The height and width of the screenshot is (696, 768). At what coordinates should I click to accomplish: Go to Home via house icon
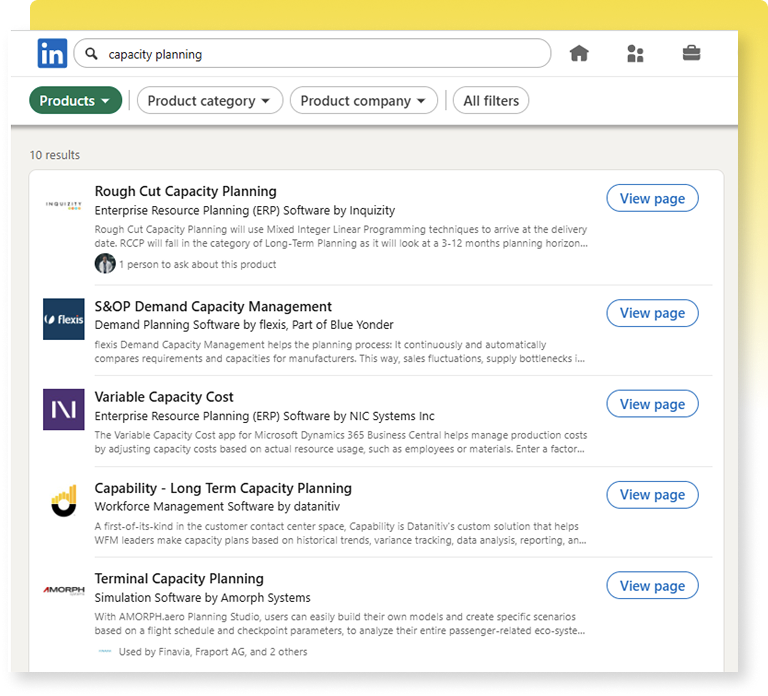click(x=579, y=54)
